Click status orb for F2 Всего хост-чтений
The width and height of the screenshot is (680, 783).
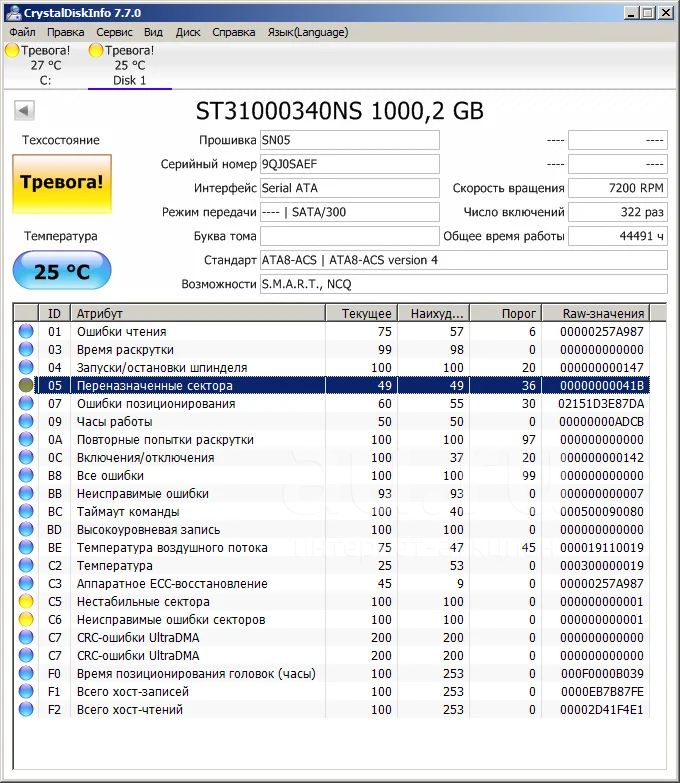click(x=26, y=709)
